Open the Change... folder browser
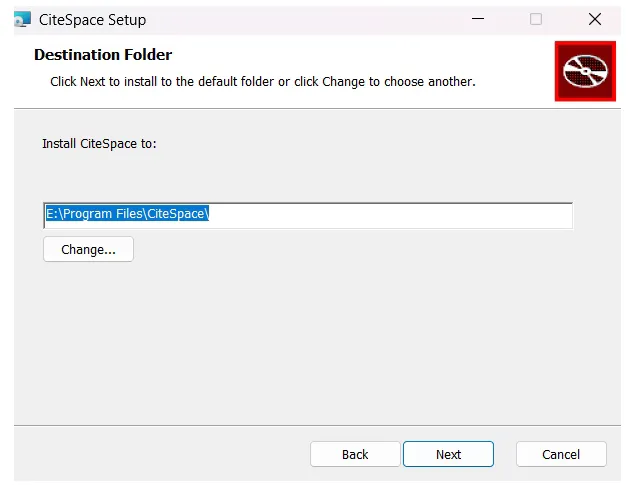 pyautogui.click(x=88, y=249)
